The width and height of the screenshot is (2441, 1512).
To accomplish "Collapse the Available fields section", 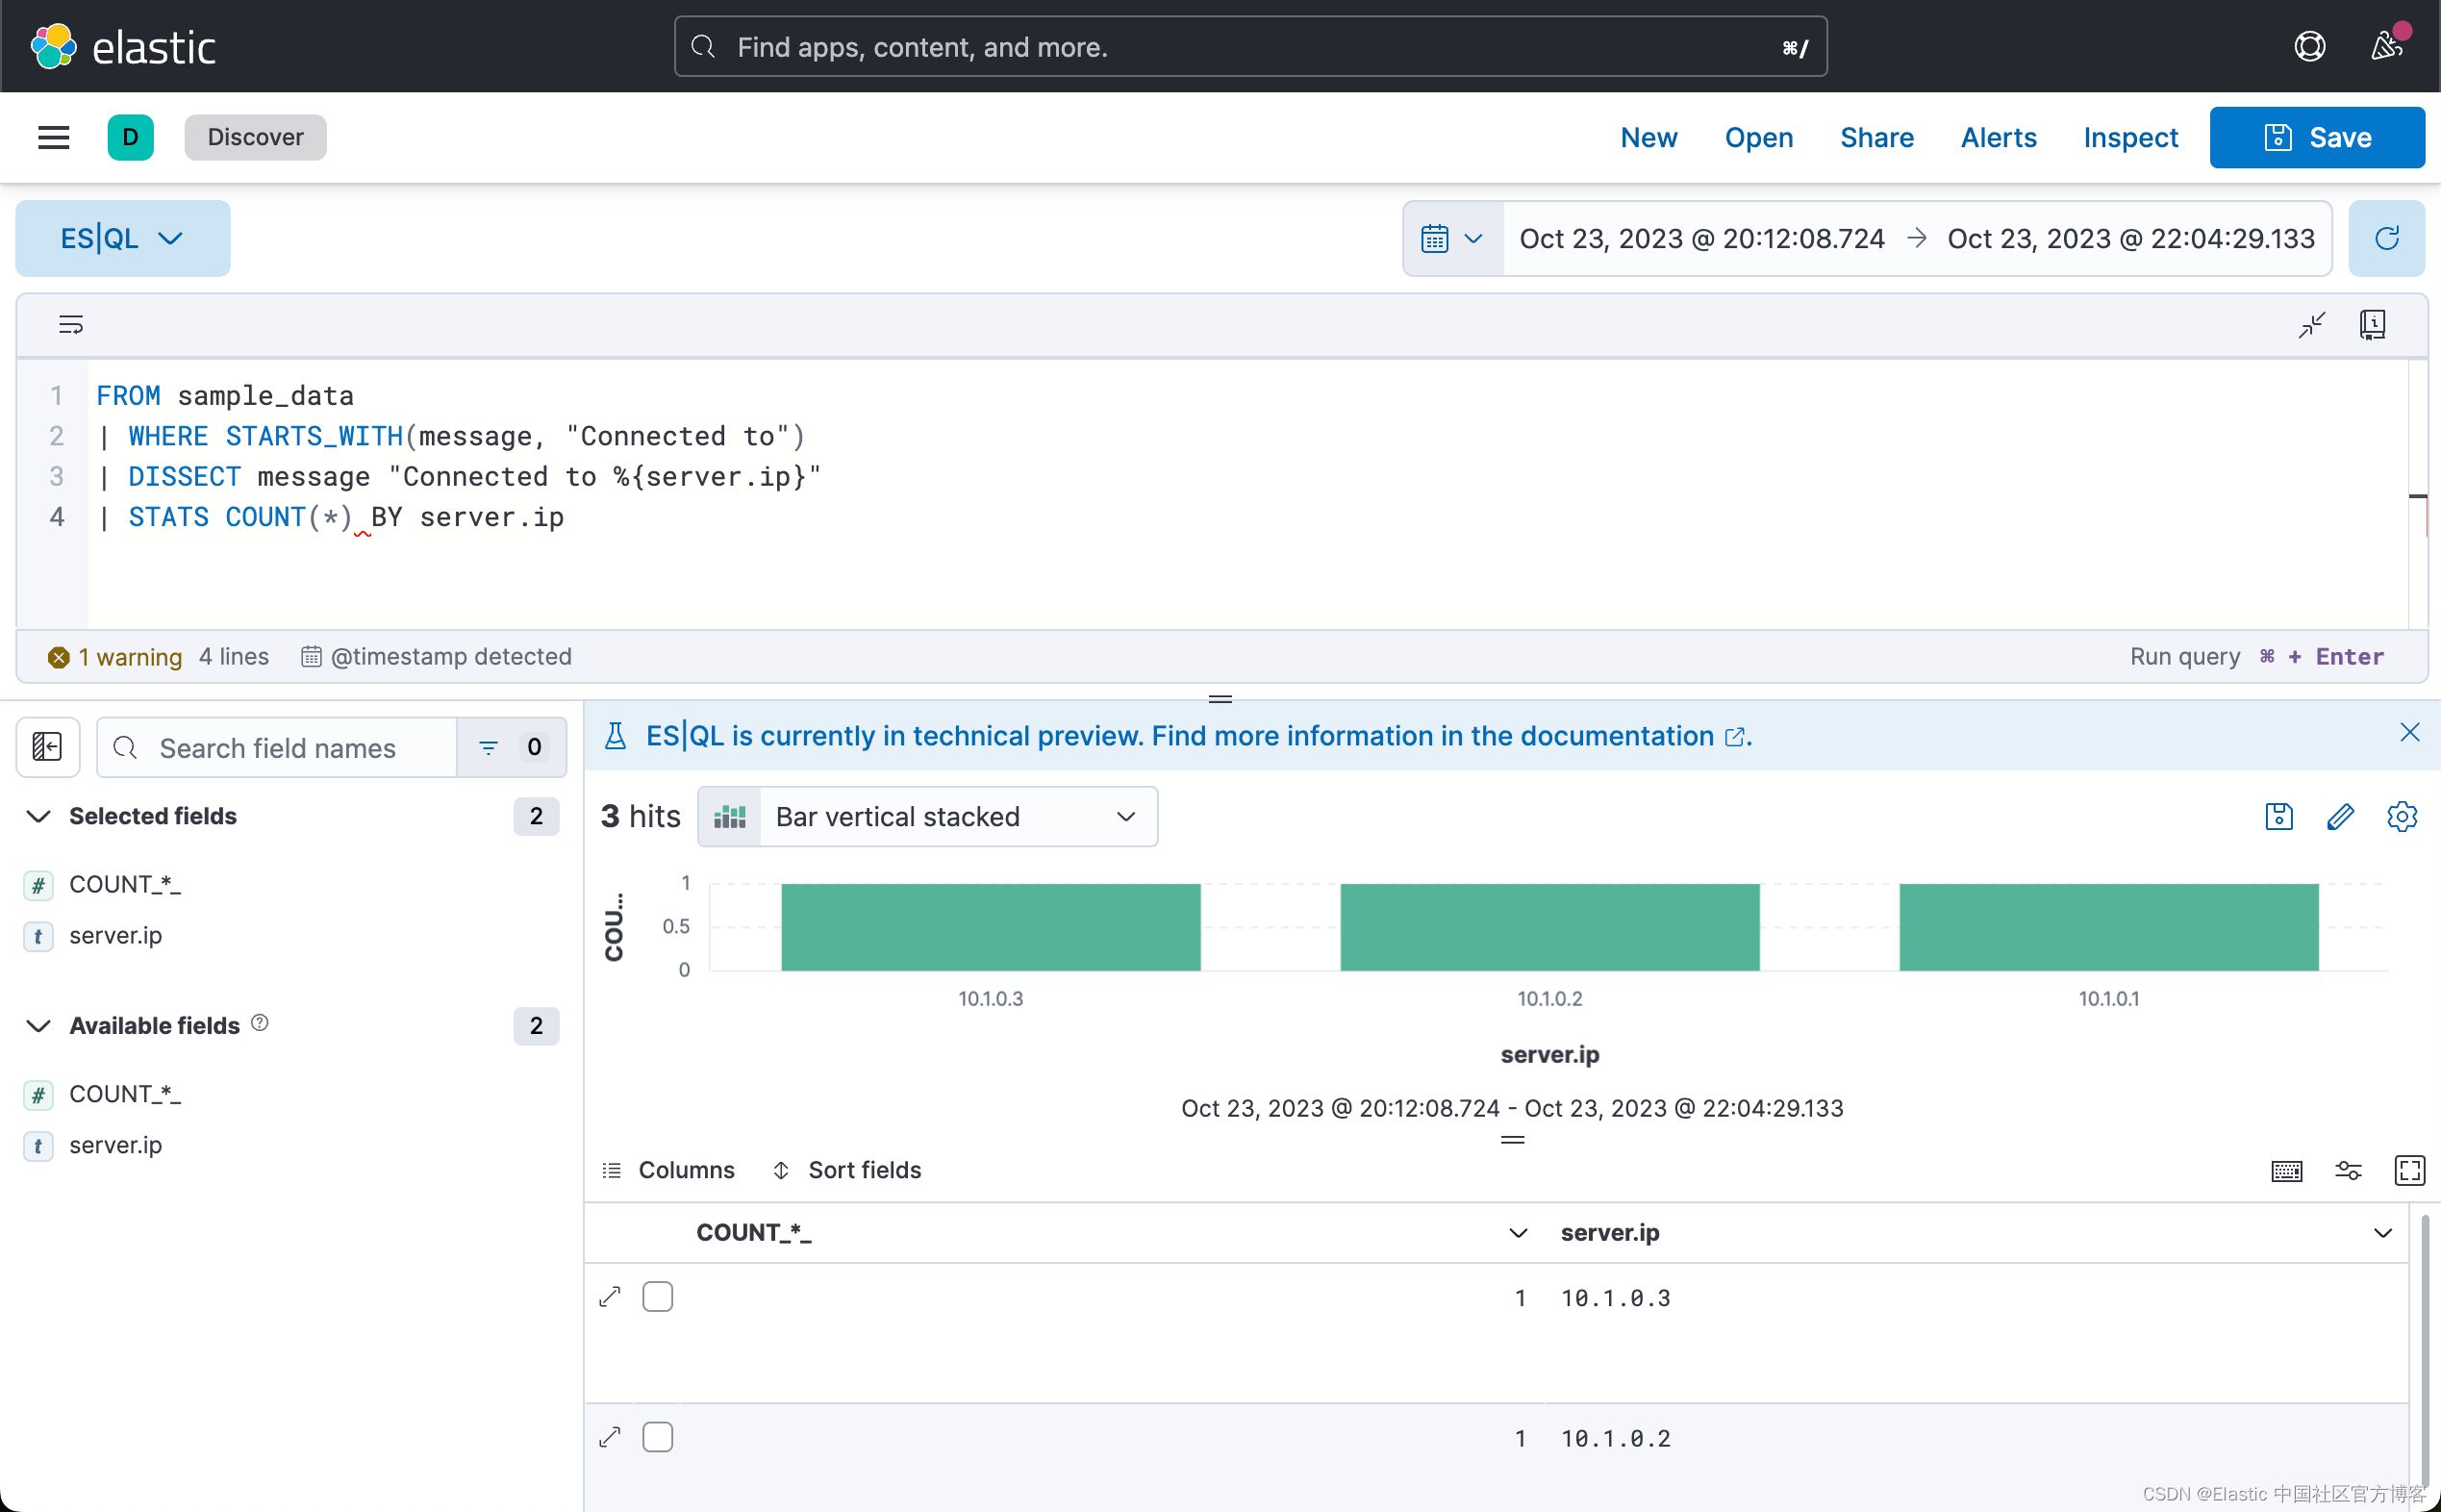I will [37, 1025].
